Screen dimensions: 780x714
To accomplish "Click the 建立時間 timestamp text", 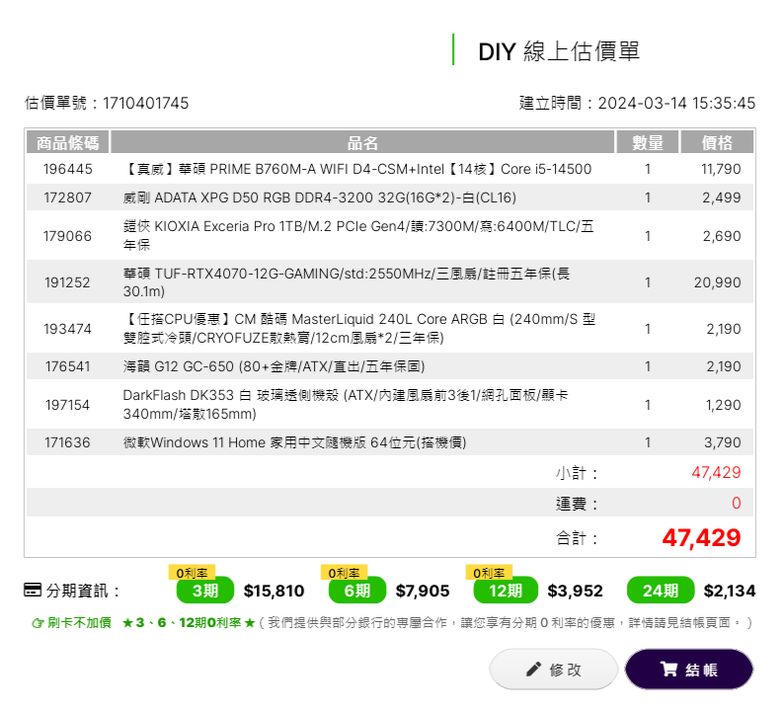I will click(637, 103).
